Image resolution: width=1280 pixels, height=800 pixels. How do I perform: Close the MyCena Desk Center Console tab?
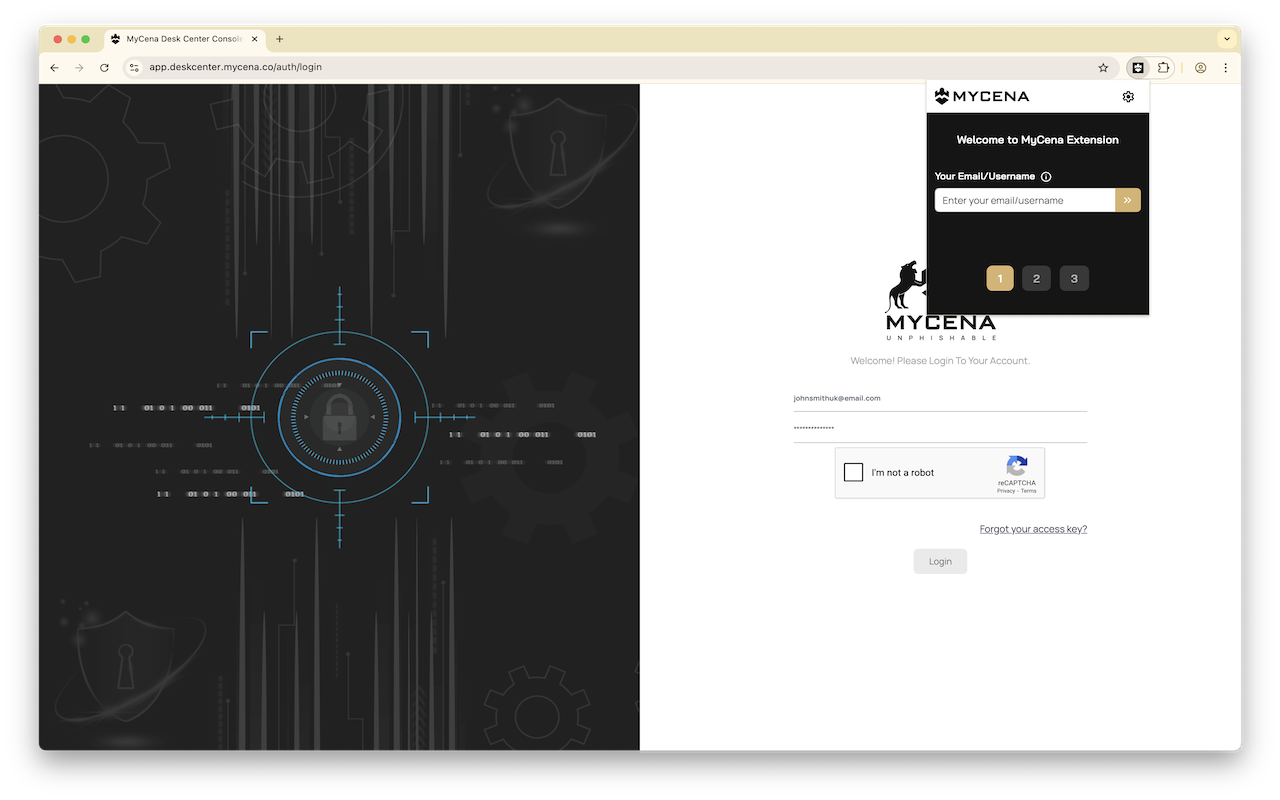[x=255, y=39]
